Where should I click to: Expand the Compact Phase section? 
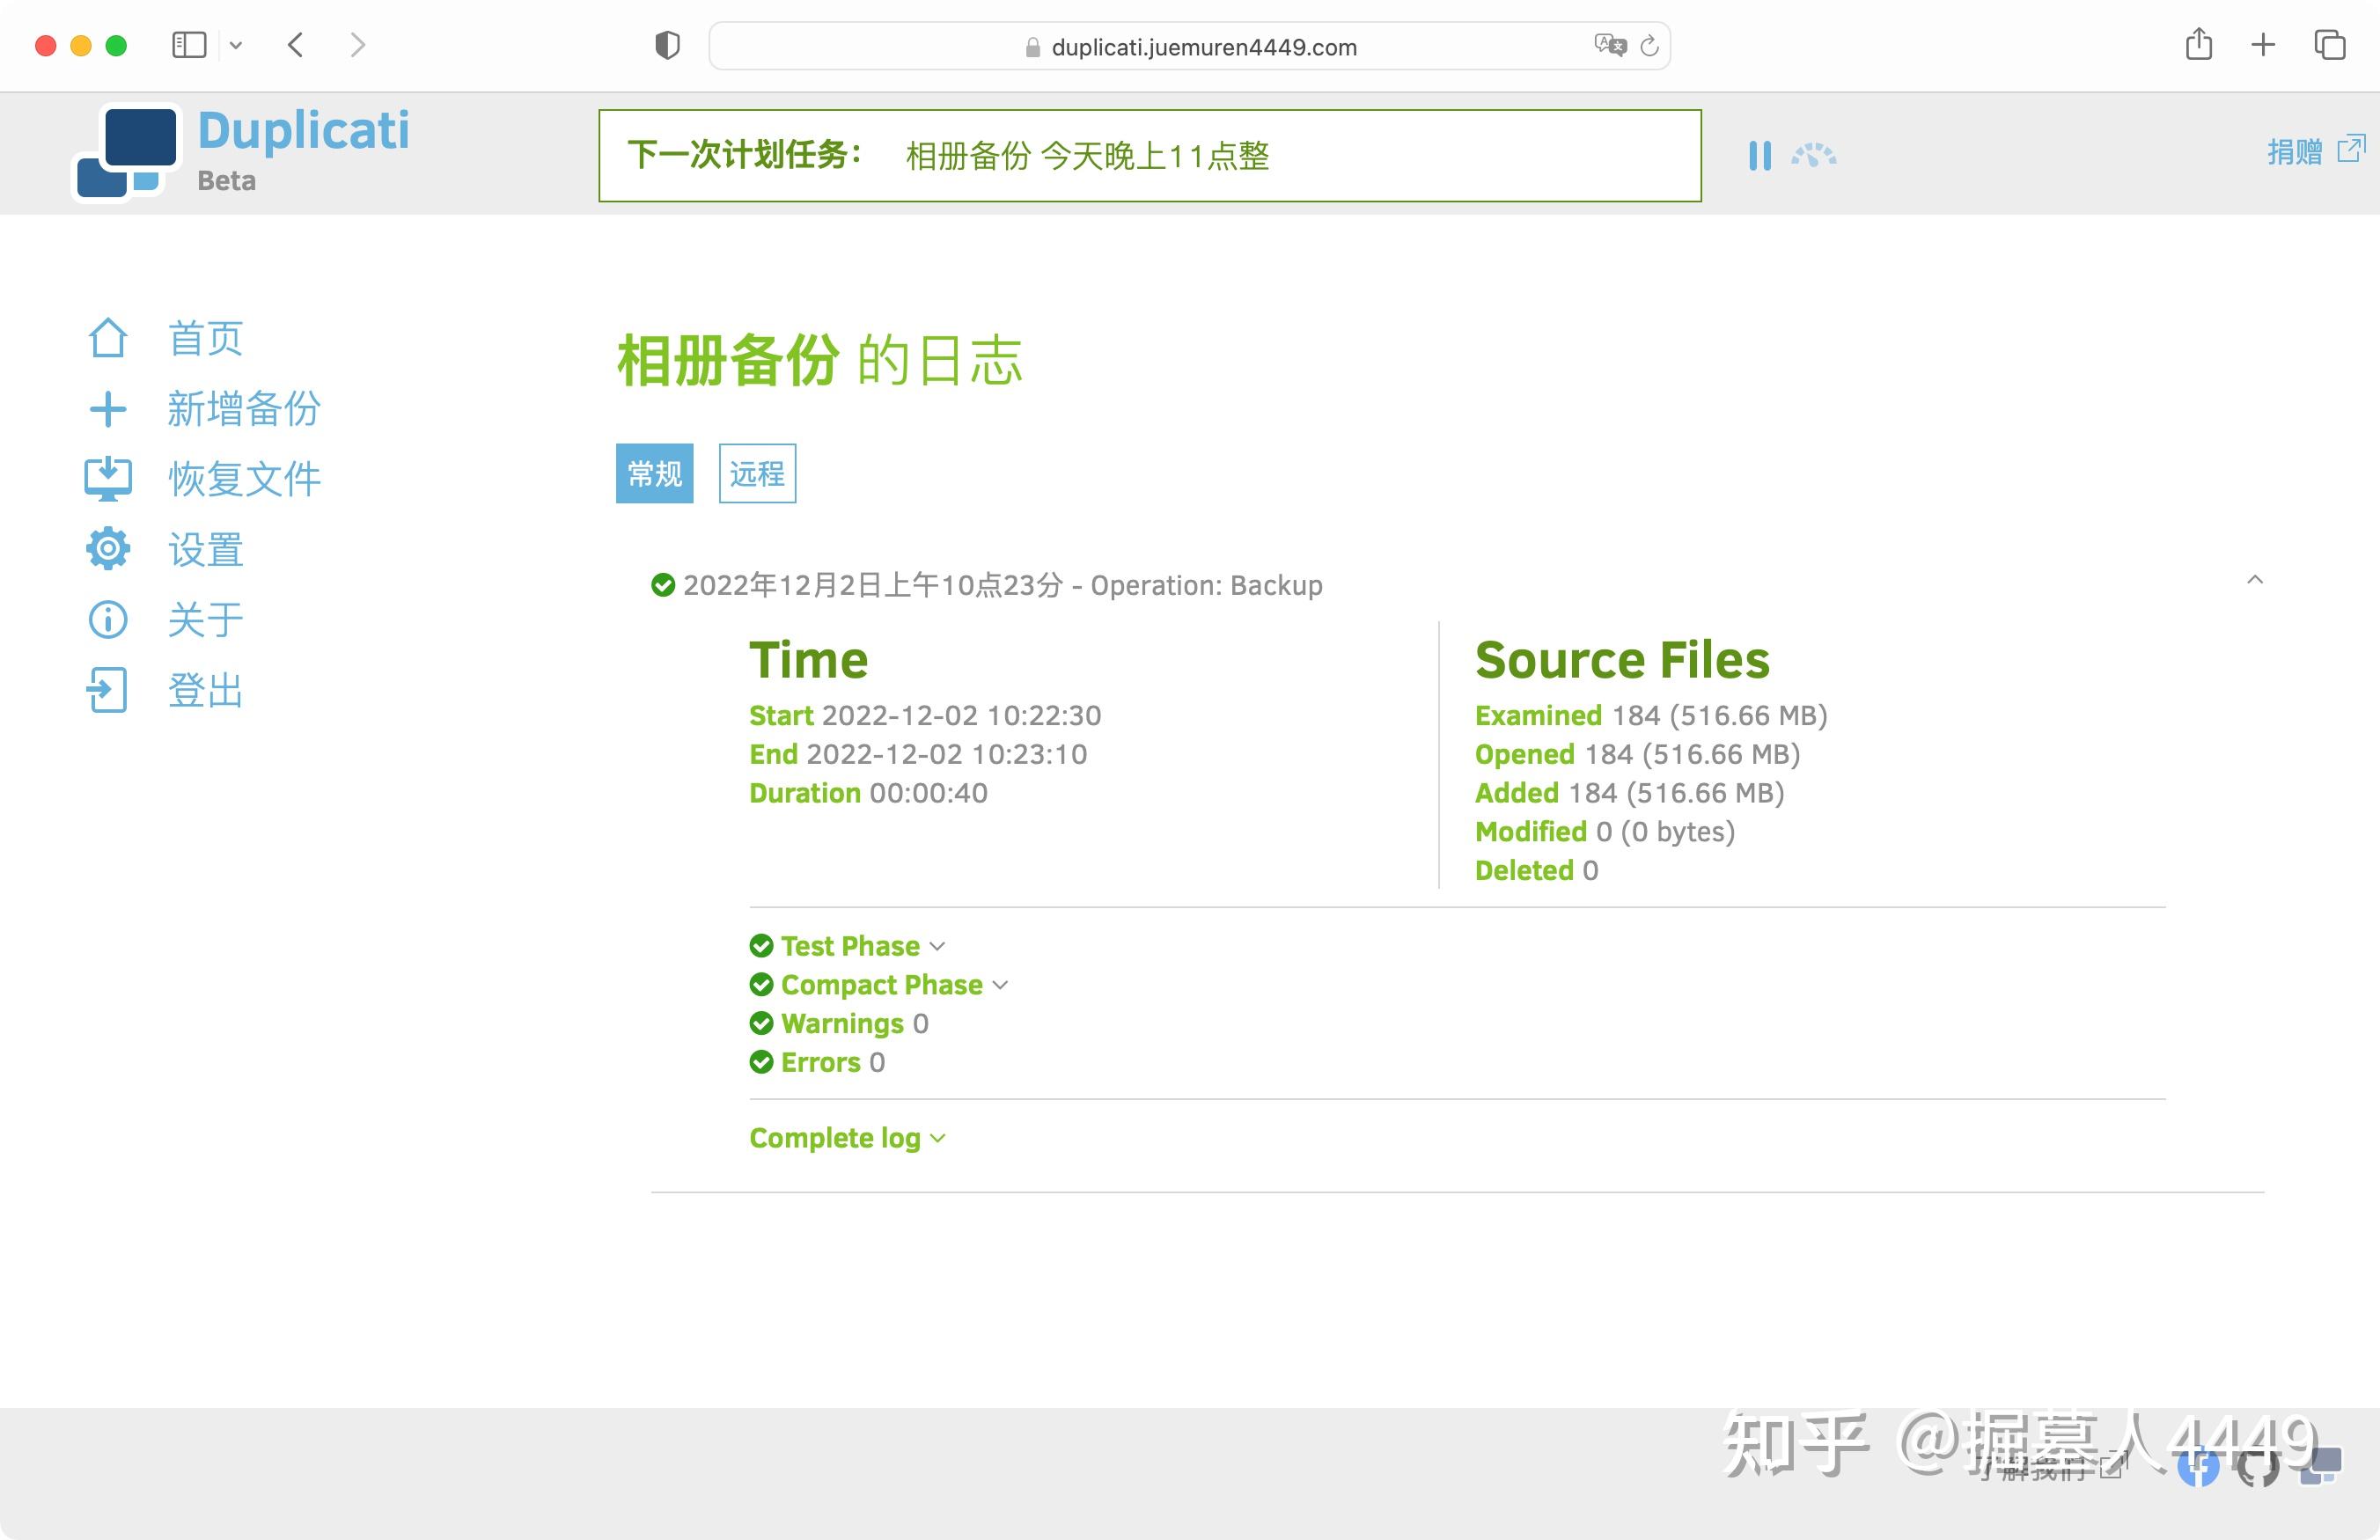click(x=879, y=985)
